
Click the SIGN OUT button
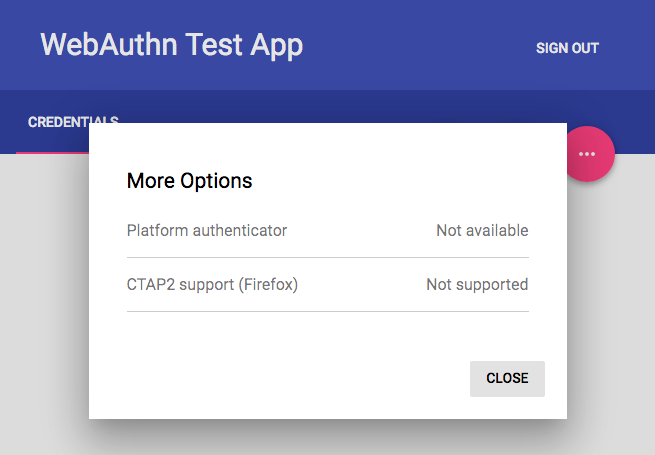(567, 48)
